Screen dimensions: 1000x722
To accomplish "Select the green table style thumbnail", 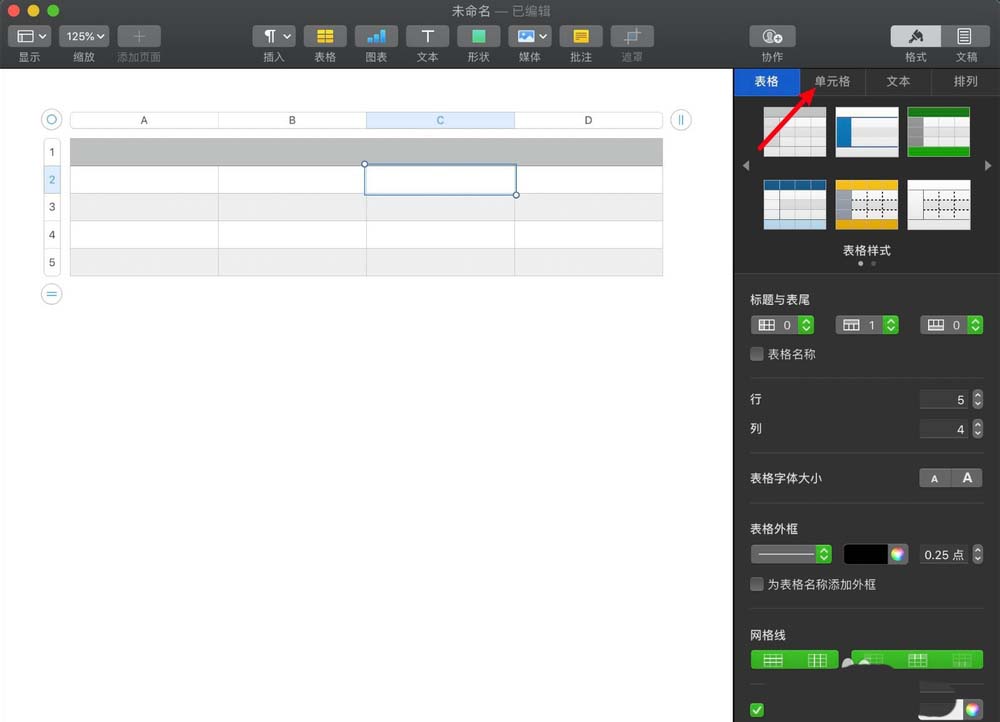I will tap(938, 131).
